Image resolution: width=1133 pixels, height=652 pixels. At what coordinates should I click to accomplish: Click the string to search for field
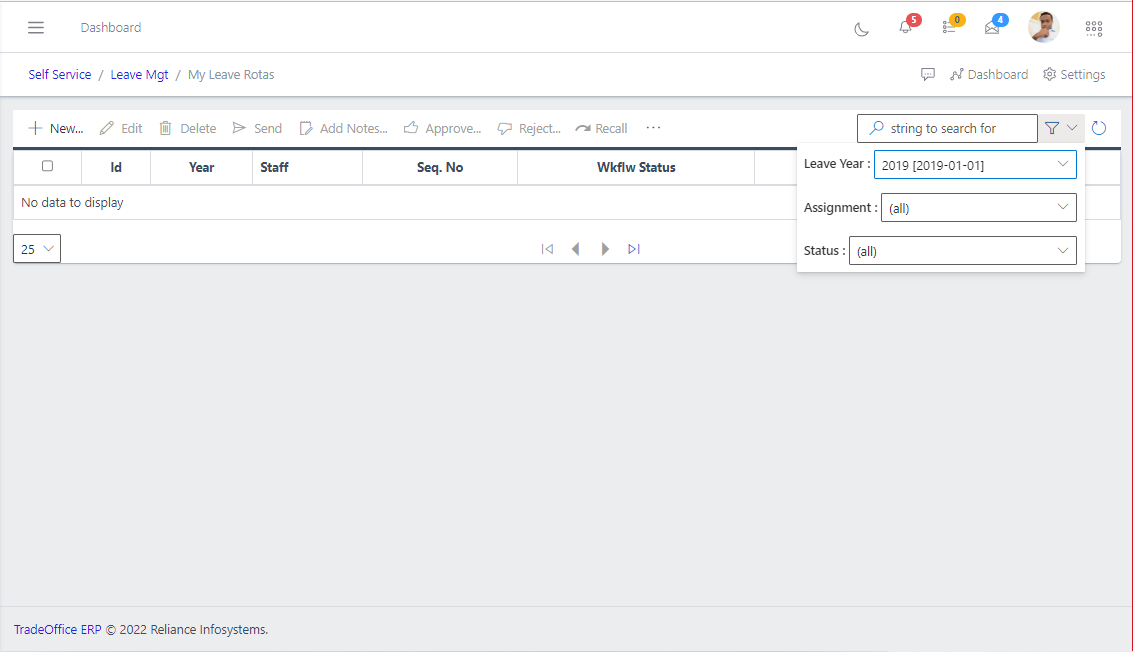point(947,128)
